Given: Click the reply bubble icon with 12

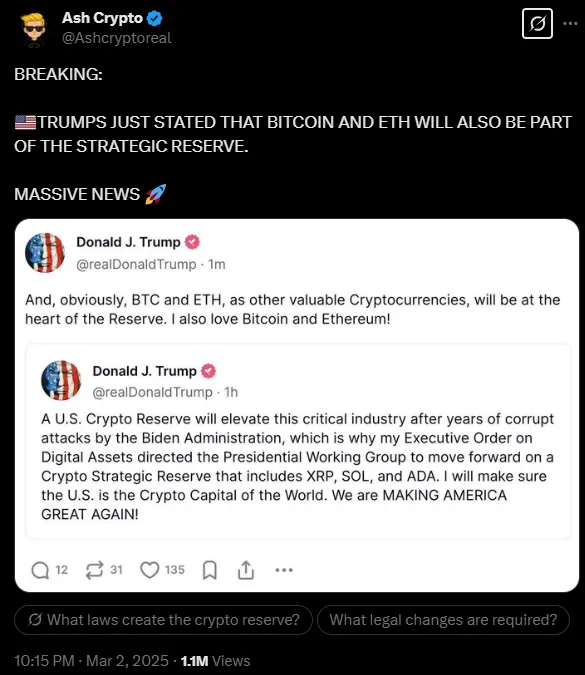Looking at the screenshot, I should [x=40, y=570].
